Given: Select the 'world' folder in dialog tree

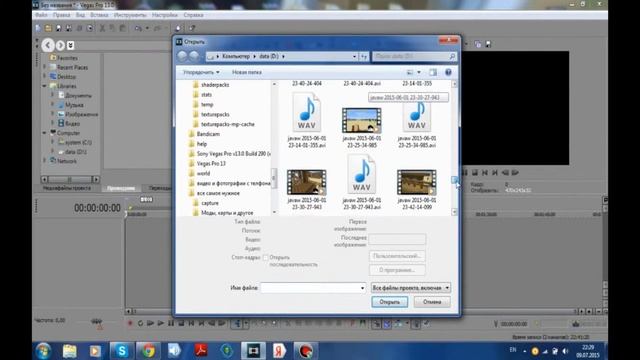Looking at the screenshot, I should coord(203,173).
